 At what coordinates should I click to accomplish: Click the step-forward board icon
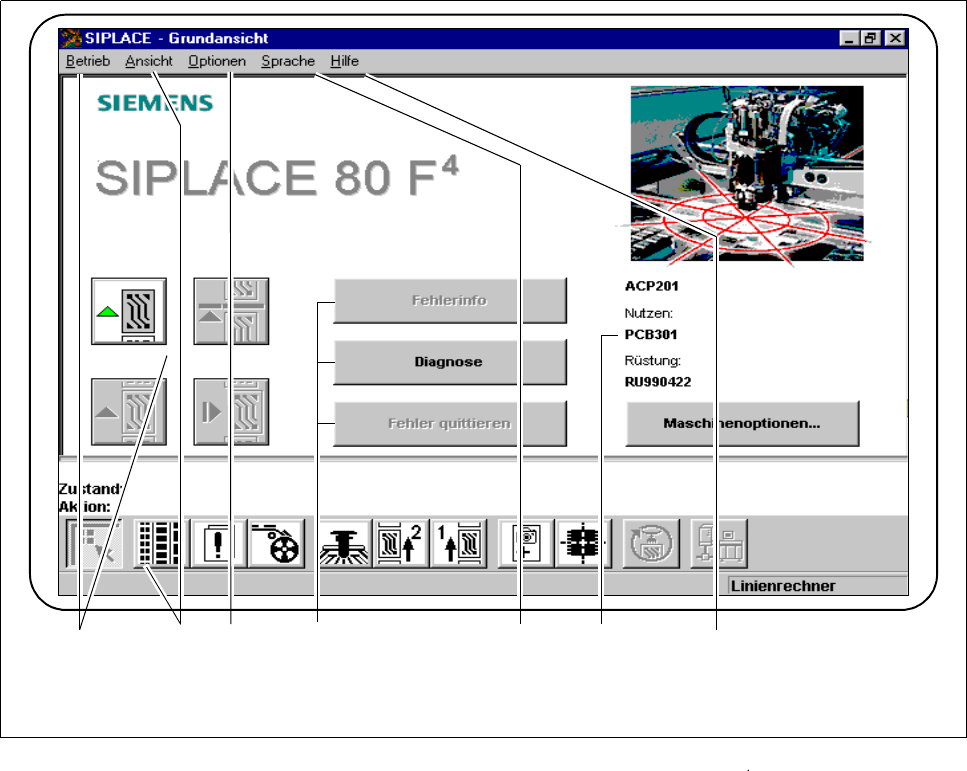pos(231,411)
